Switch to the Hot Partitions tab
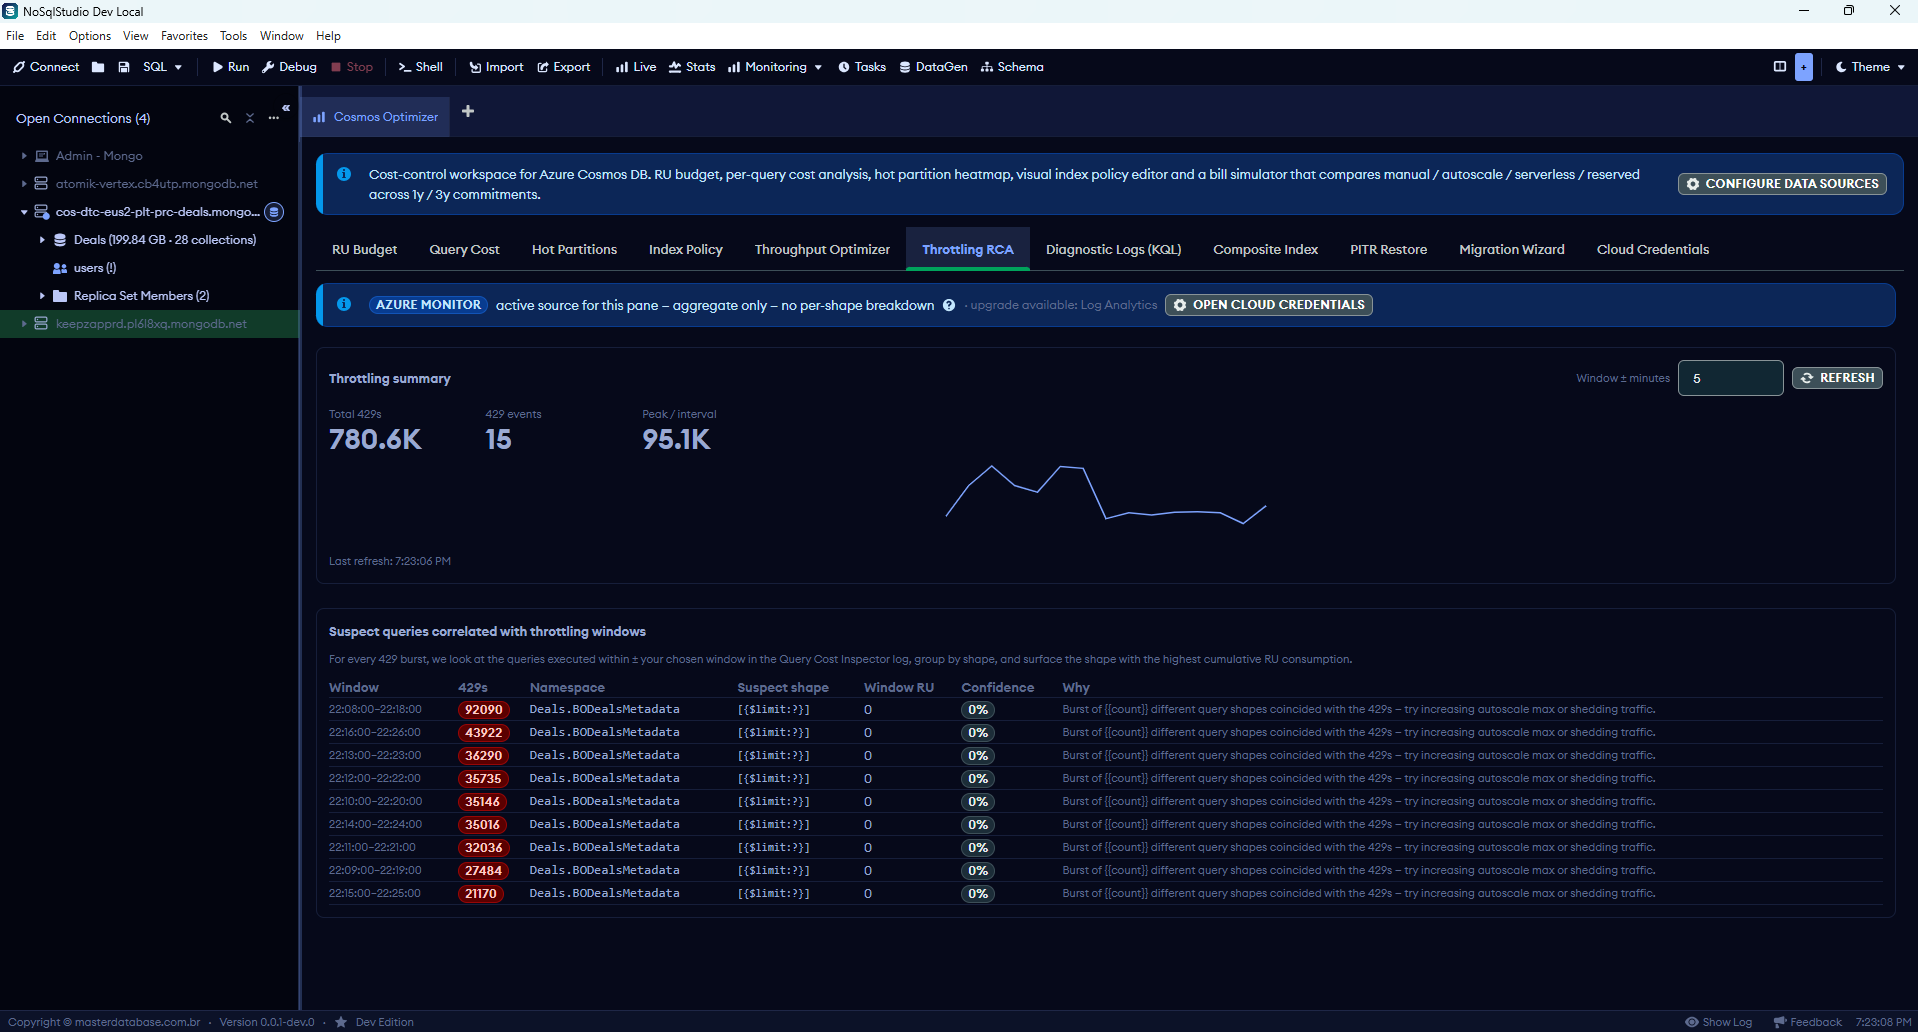Image resolution: width=1918 pixels, height=1032 pixels. tap(574, 249)
